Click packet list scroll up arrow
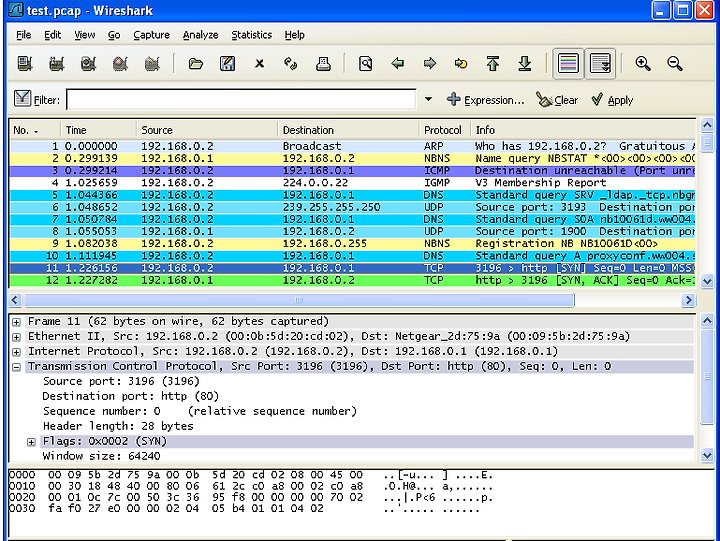Screen dimensions: 720x541 coord(707,125)
